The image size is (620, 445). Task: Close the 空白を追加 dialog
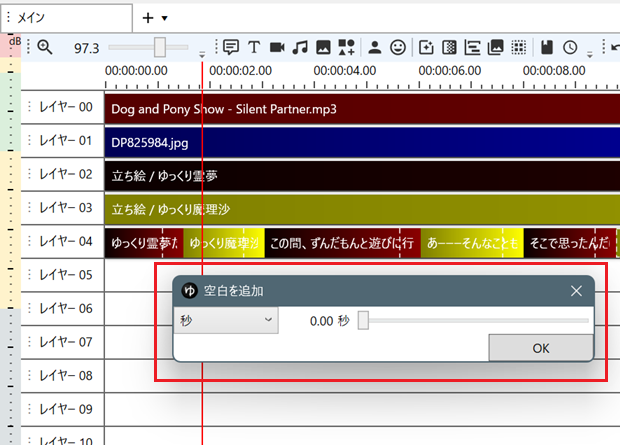[576, 290]
